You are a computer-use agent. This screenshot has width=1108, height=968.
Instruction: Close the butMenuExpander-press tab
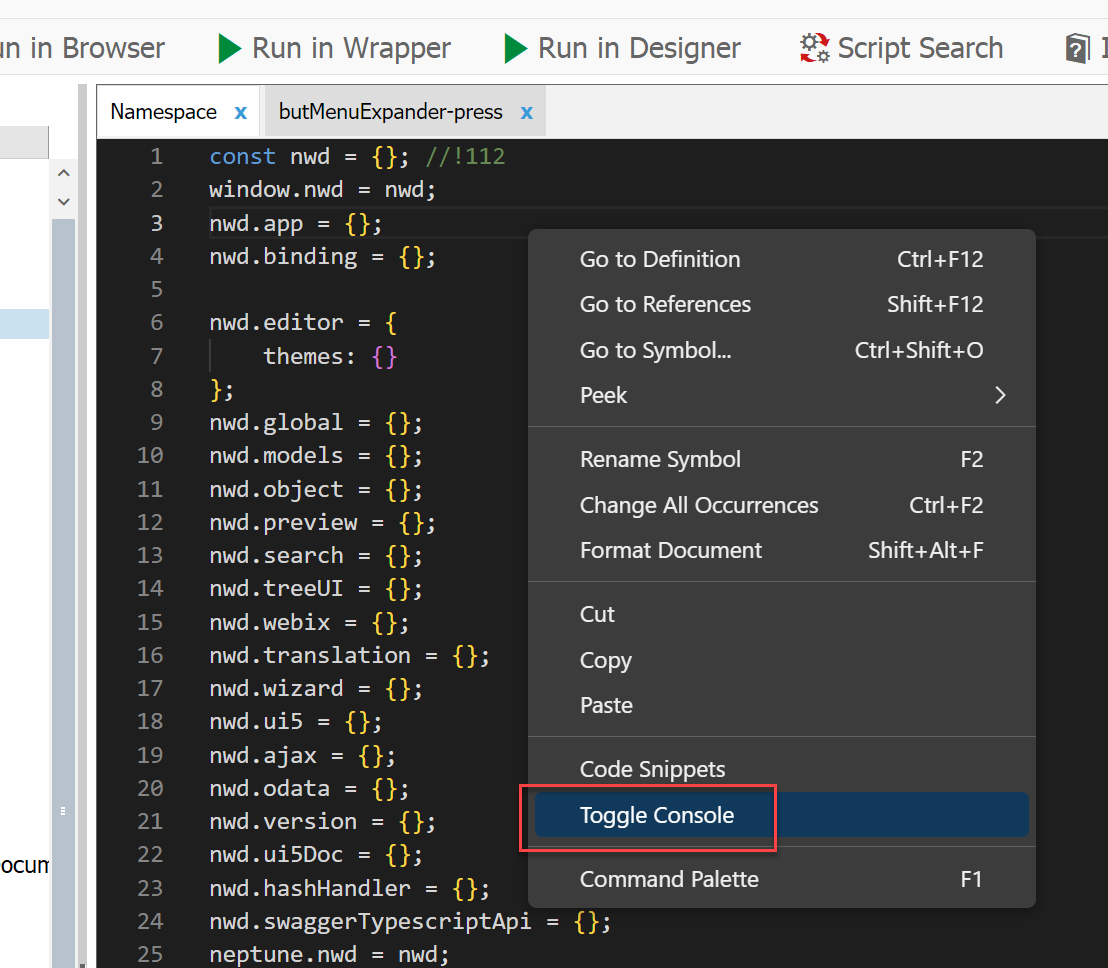(x=526, y=112)
